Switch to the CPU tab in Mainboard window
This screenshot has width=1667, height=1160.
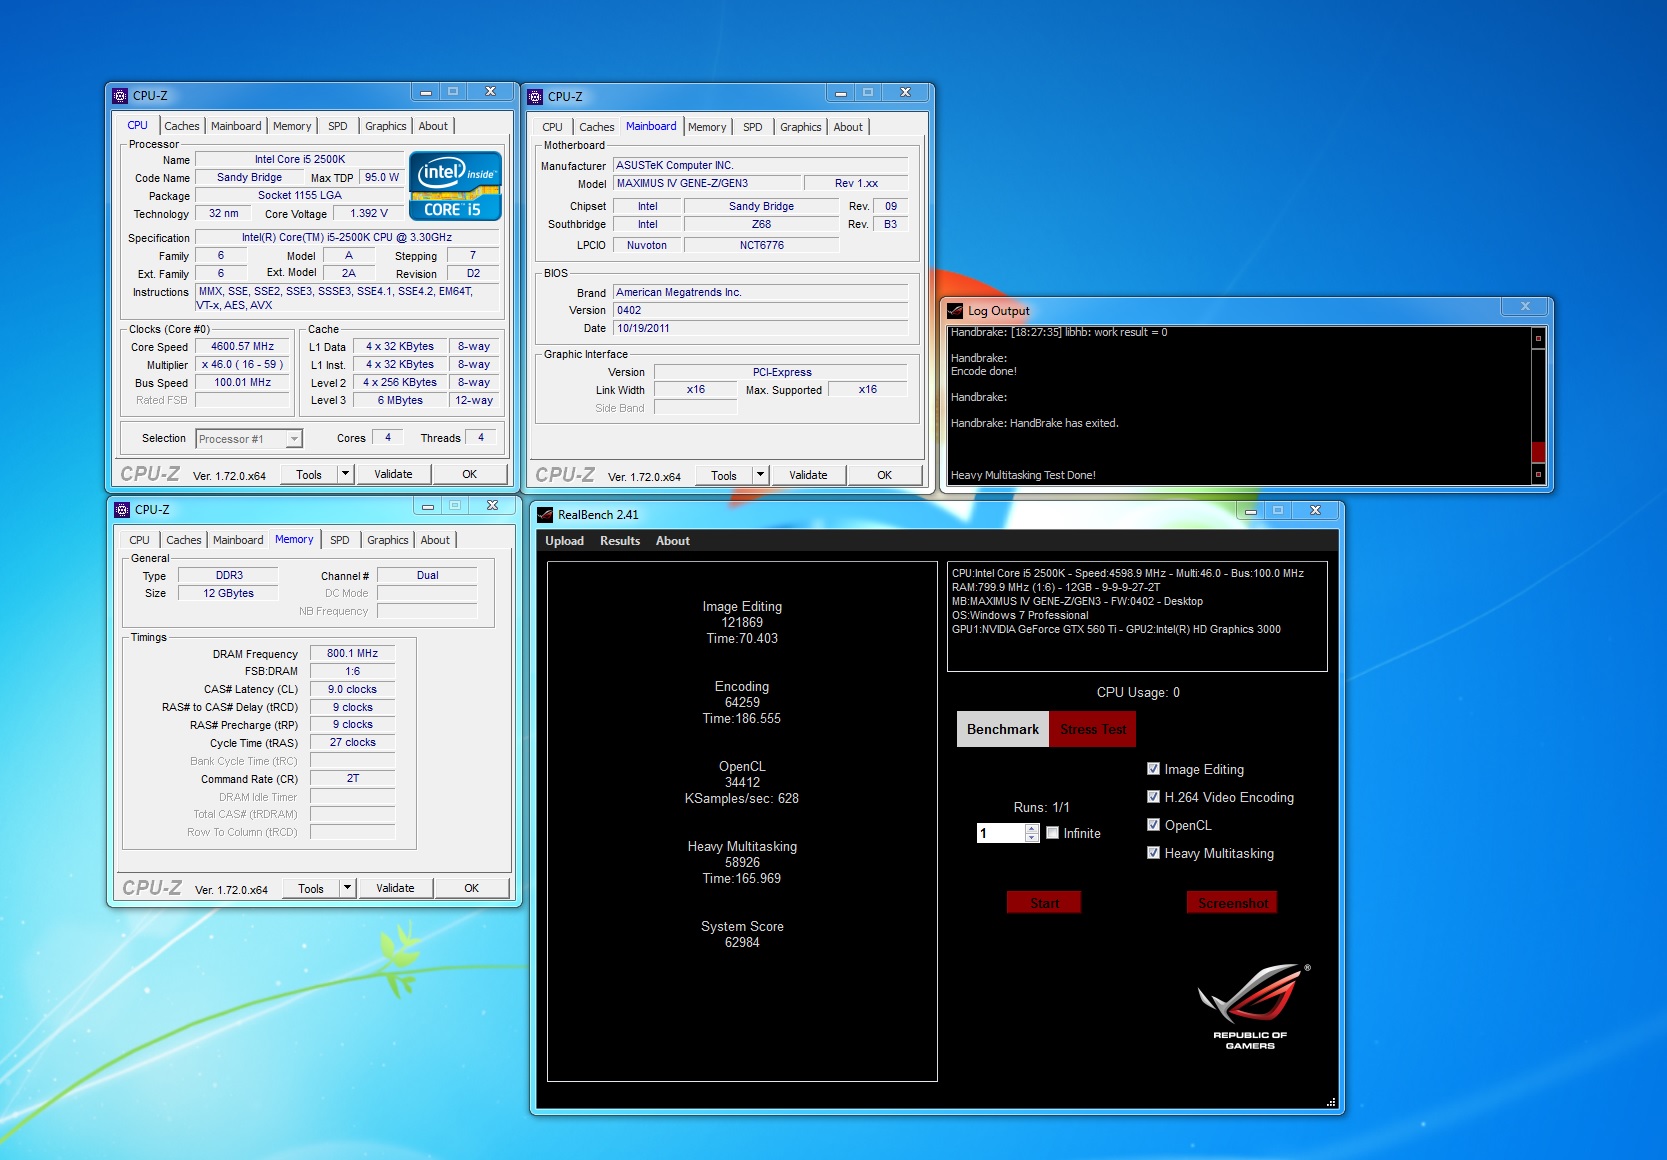pyautogui.click(x=552, y=127)
